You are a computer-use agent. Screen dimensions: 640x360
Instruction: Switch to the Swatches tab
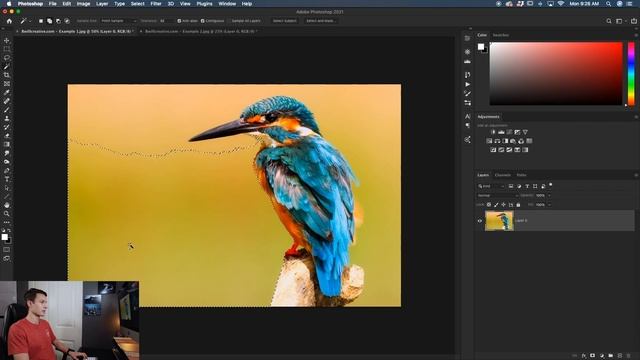click(x=500, y=35)
